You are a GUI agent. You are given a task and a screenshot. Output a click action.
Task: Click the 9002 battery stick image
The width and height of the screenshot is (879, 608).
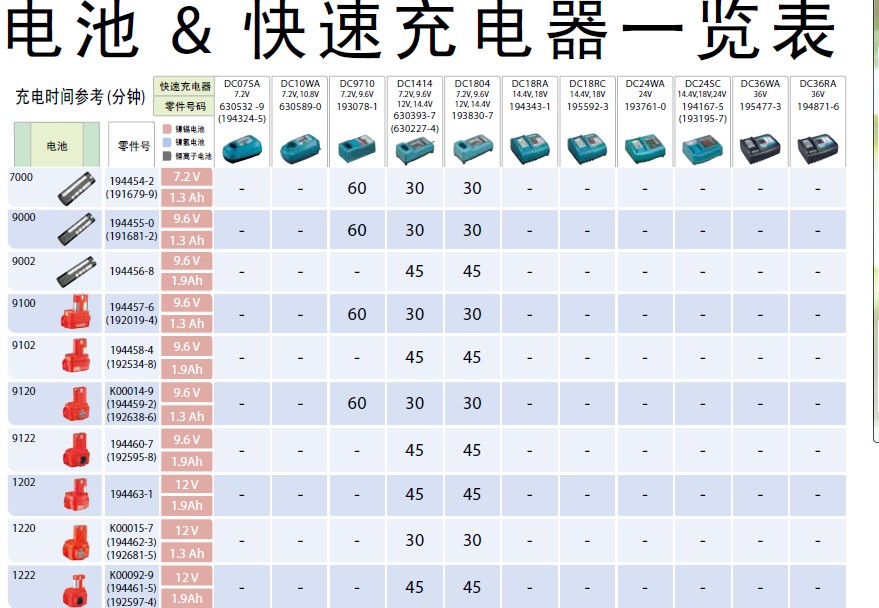(x=77, y=272)
